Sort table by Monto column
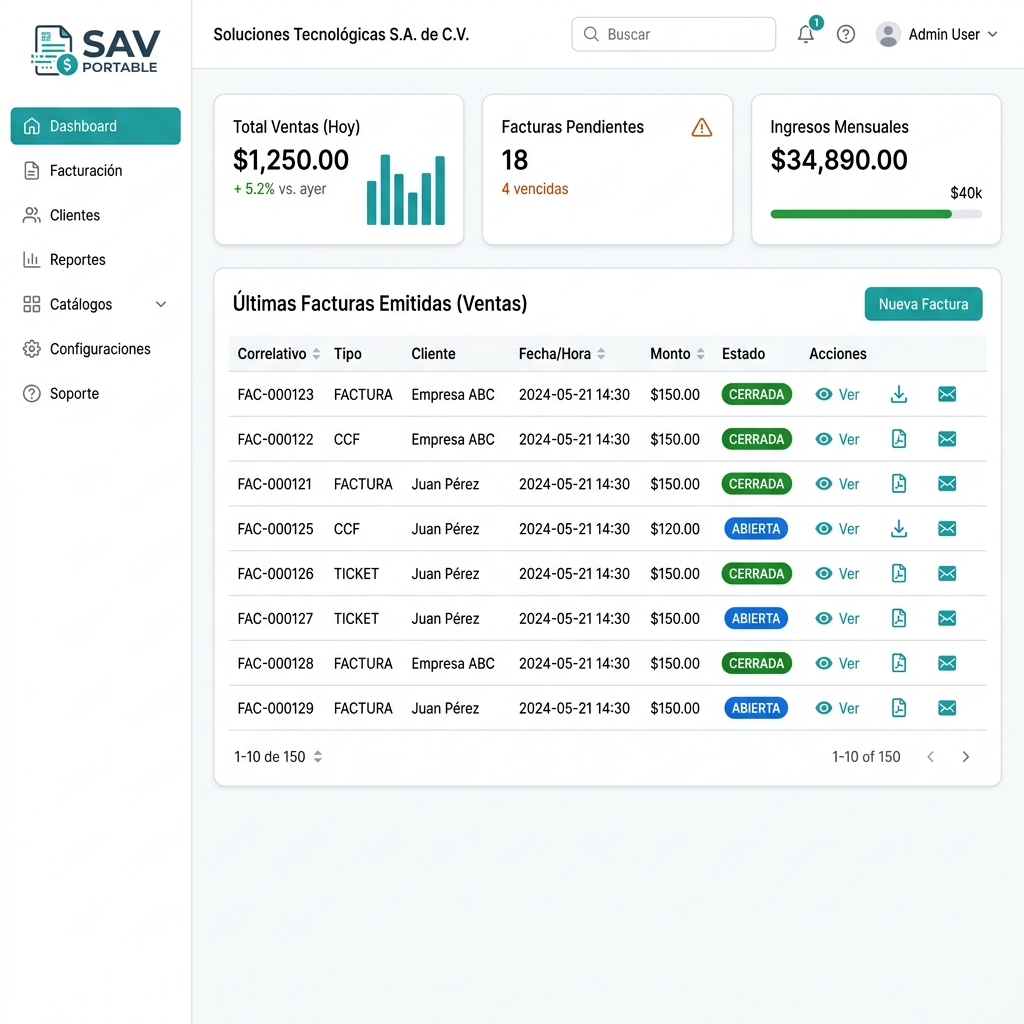The height and width of the screenshot is (1024, 1024). tap(701, 354)
